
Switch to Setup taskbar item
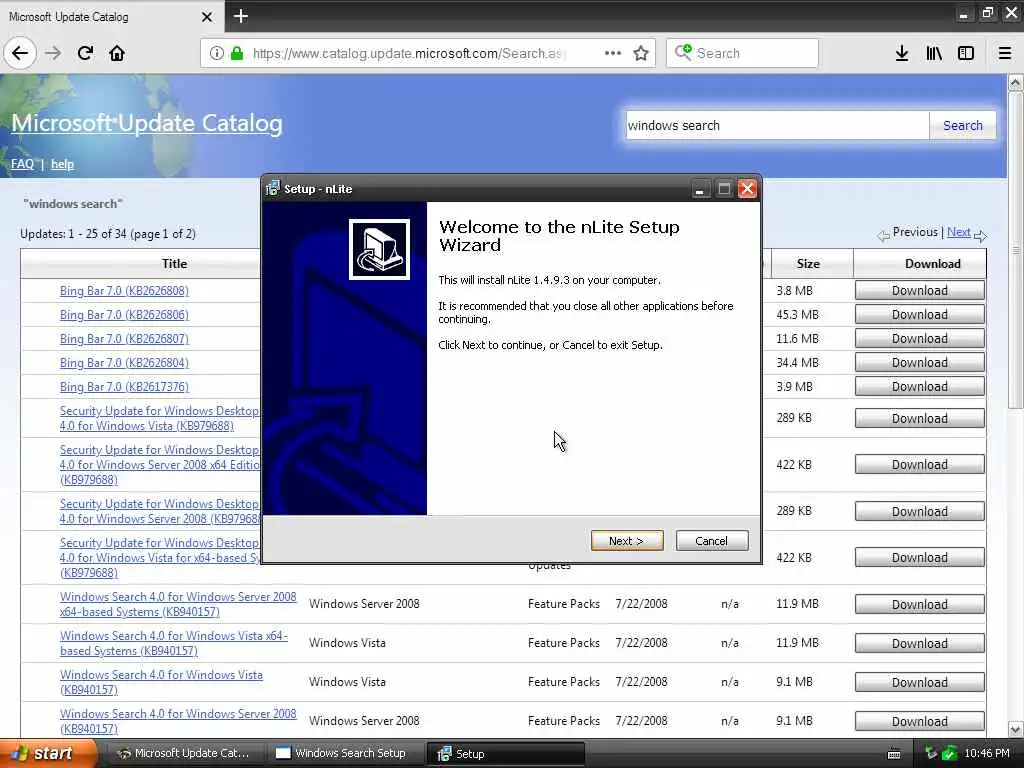(x=505, y=754)
